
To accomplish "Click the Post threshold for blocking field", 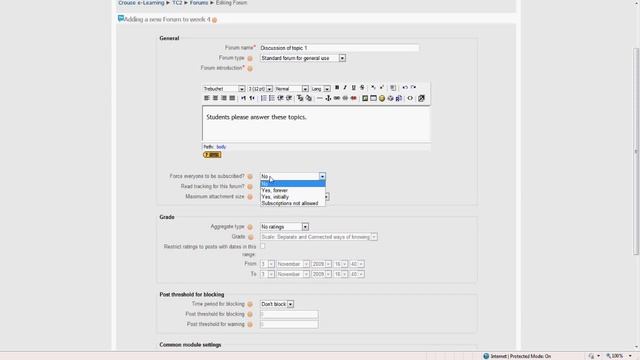I will point(289,314).
